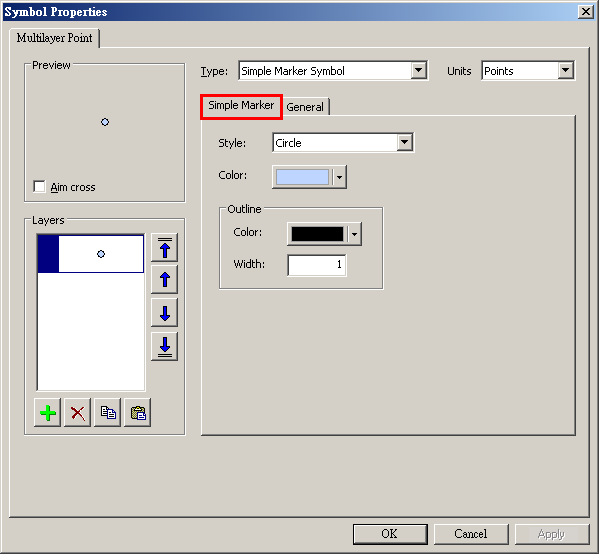Move layer to top with top arrow
599x554 pixels.
165,248
